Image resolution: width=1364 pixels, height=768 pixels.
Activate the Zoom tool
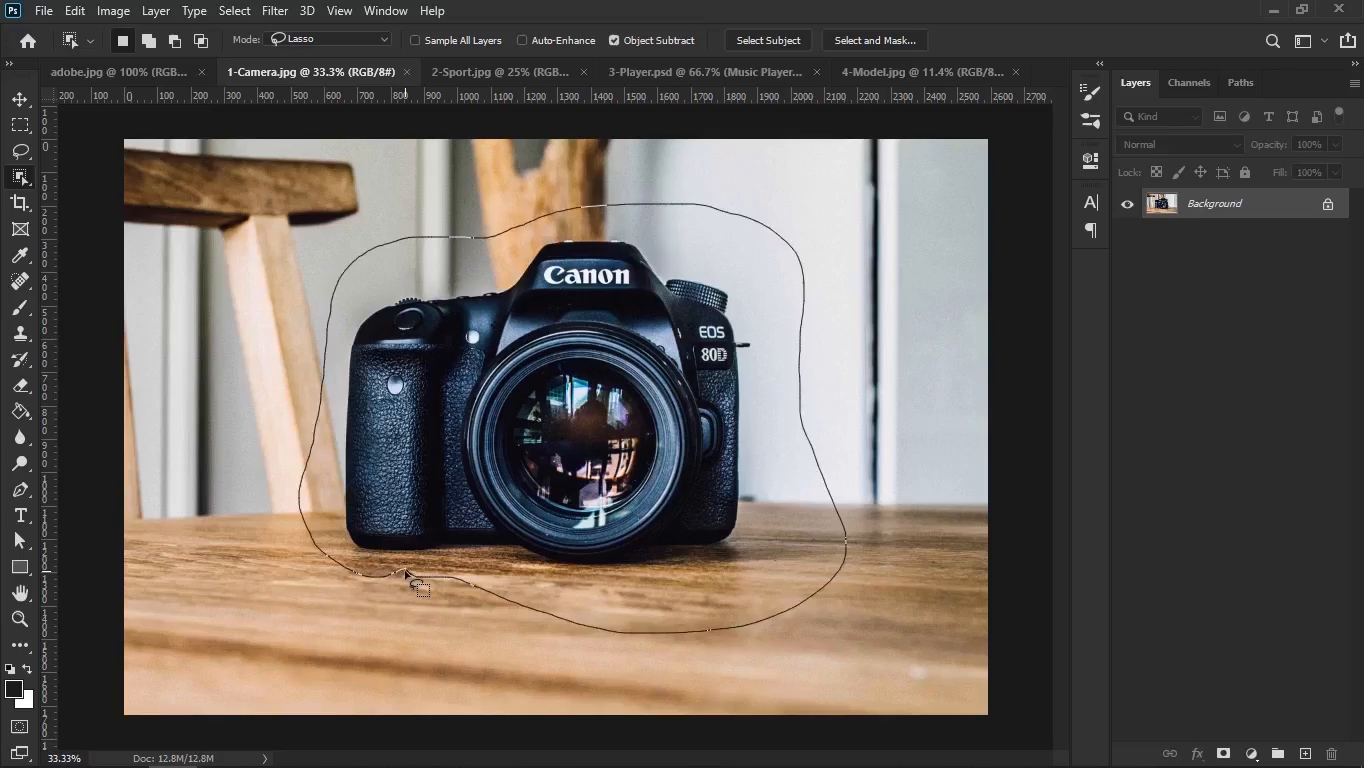(20, 619)
